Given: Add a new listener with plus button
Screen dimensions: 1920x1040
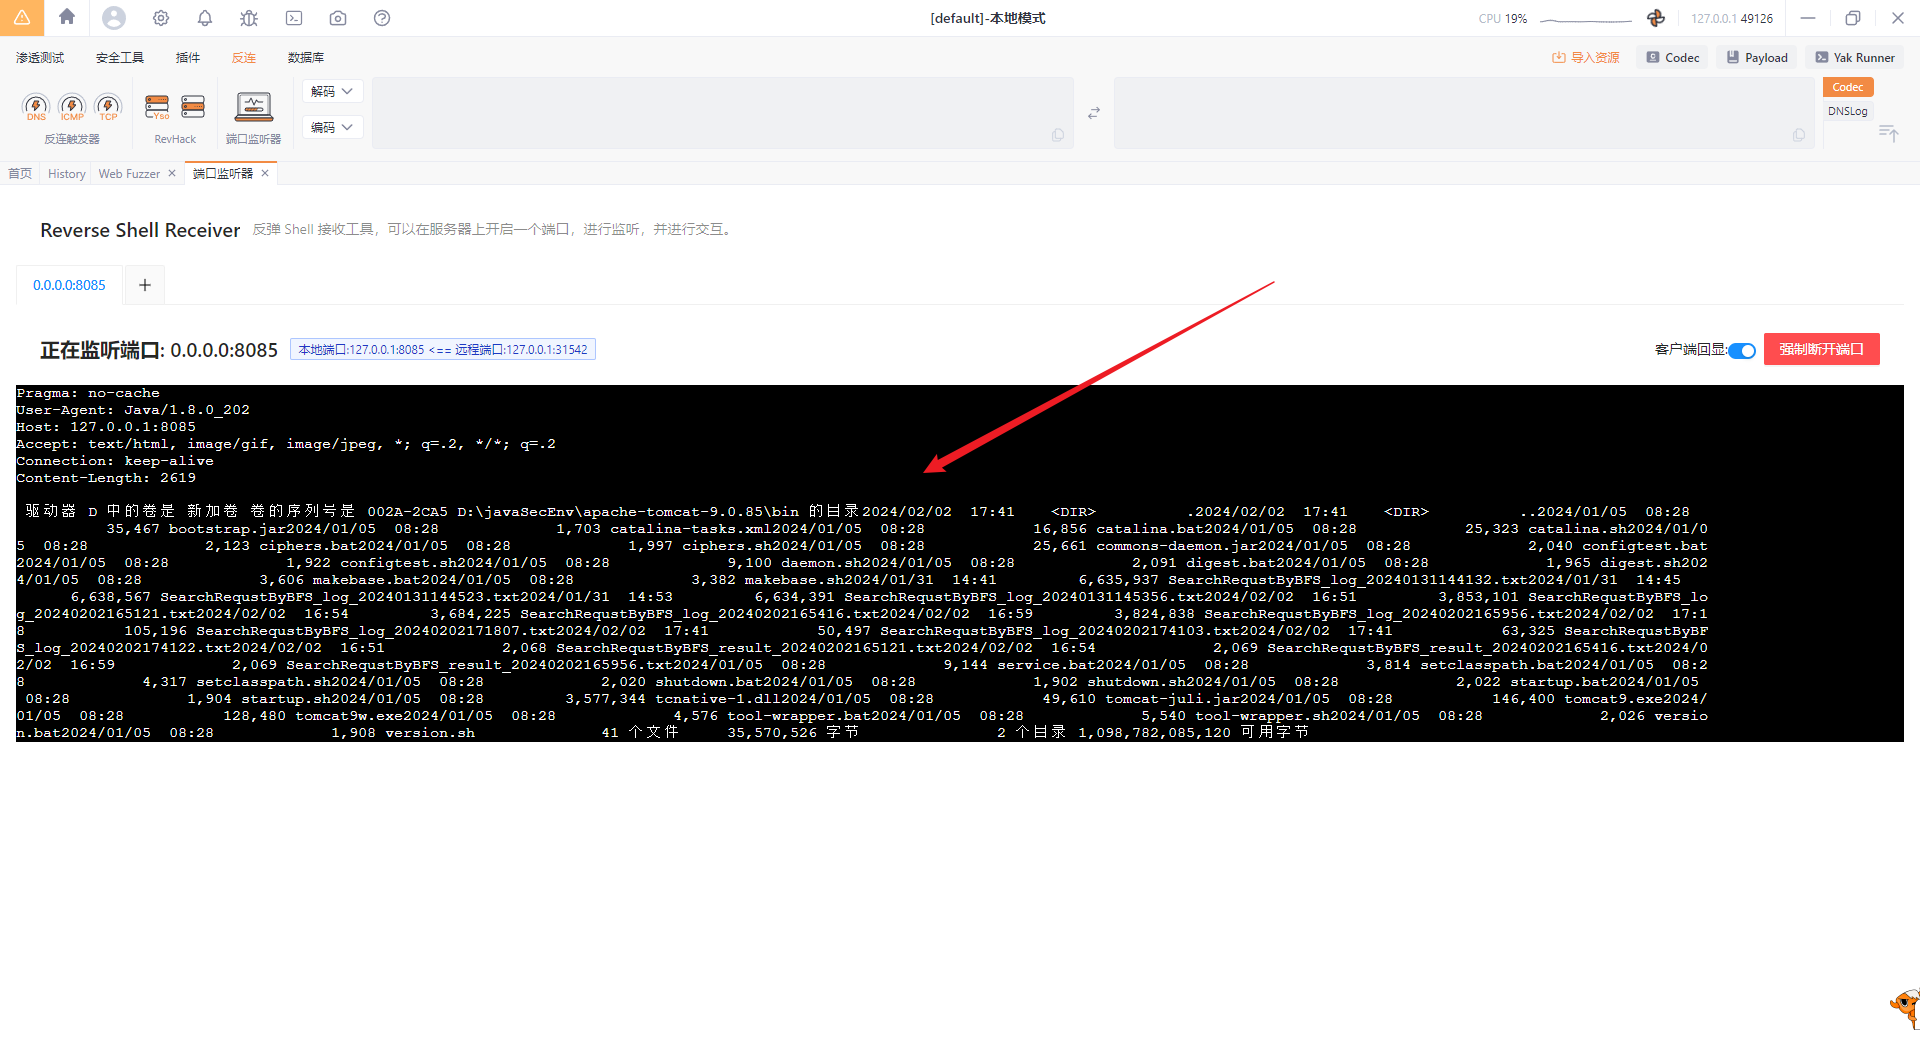Looking at the screenshot, I should click(x=145, y=285).
